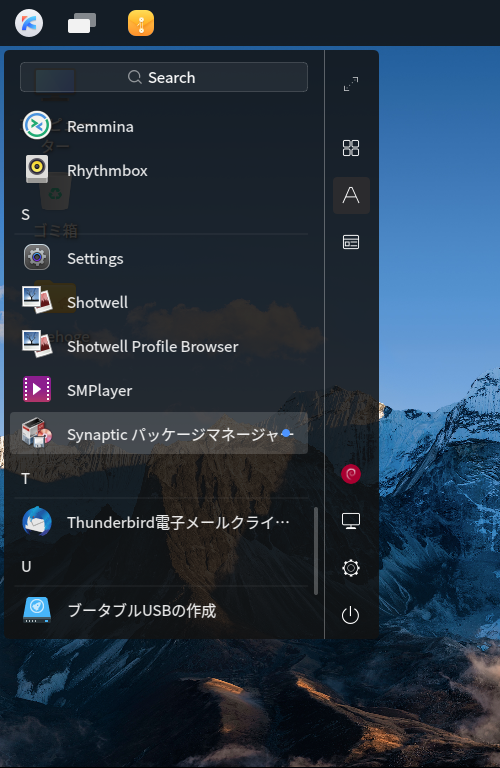Click the launcher Search field
500x768 pixels.
164,77
